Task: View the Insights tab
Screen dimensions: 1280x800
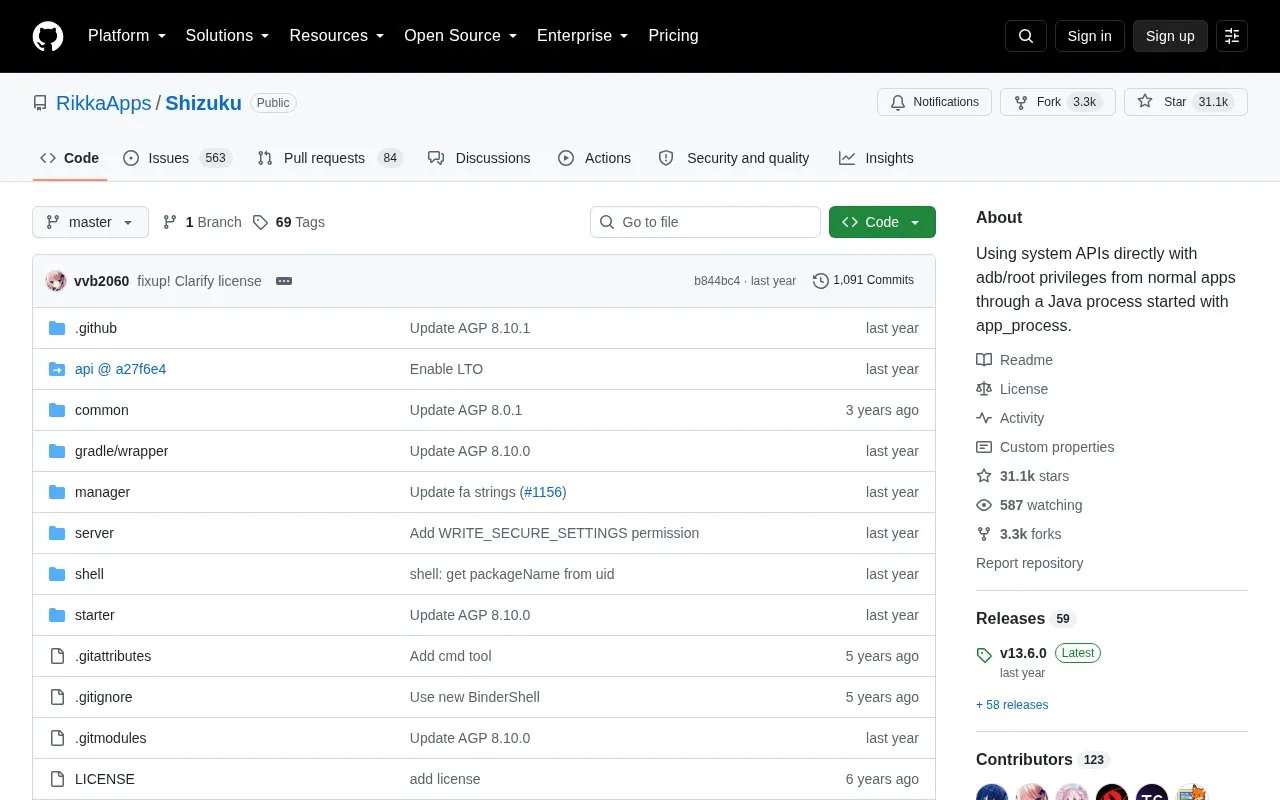Action: [x=876, y=158]
